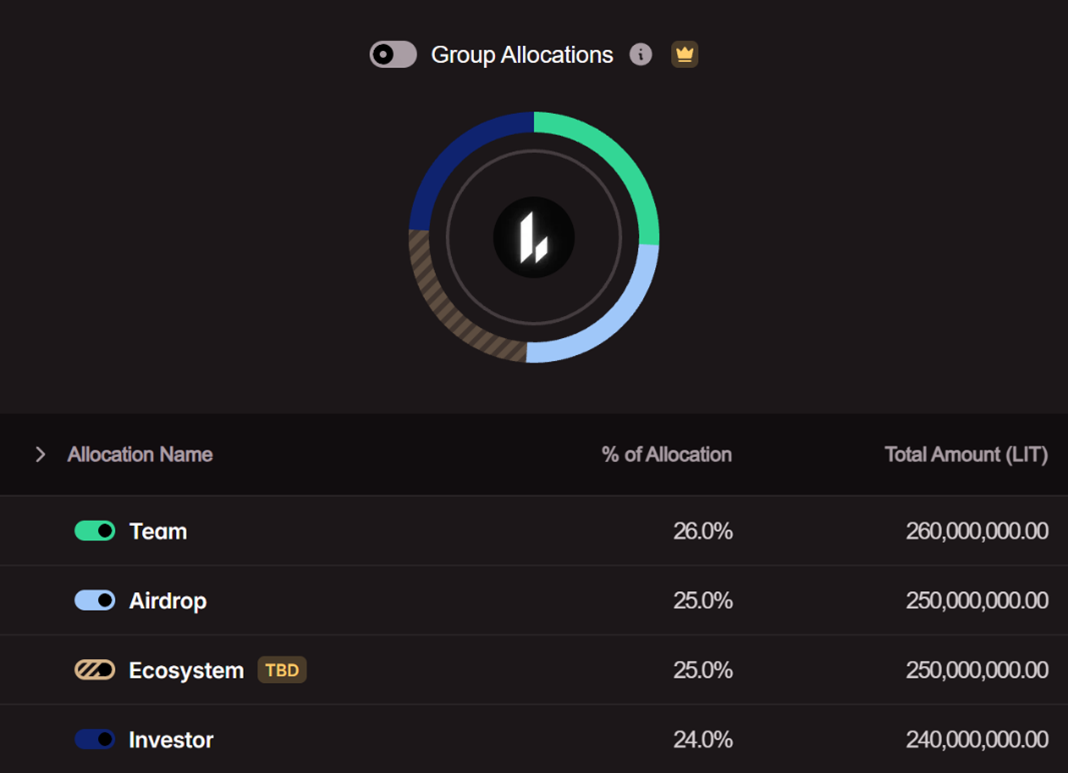Screen dimensions: 1068x773
Task: Click the gold crown premium icon
Action: click(685, 54)
